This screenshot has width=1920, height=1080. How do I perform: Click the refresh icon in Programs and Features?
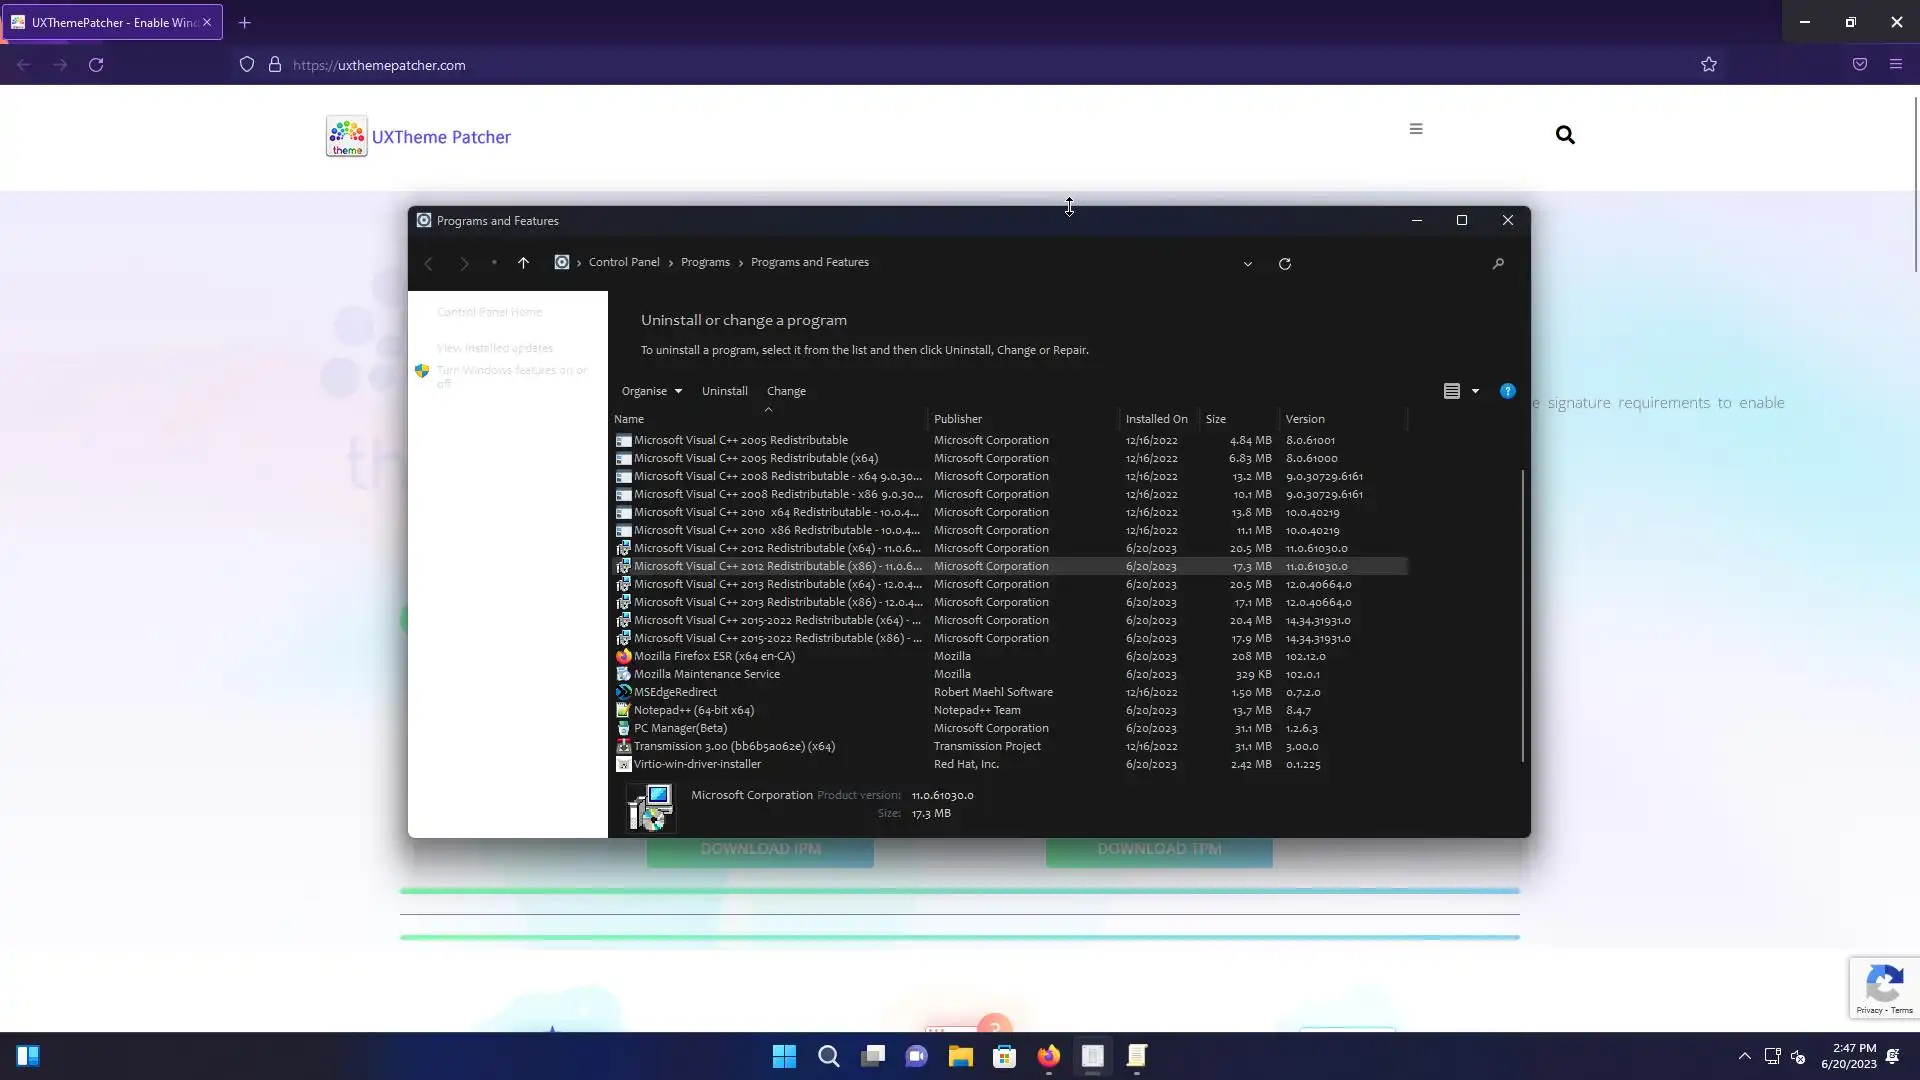[x=1285, y=264]
